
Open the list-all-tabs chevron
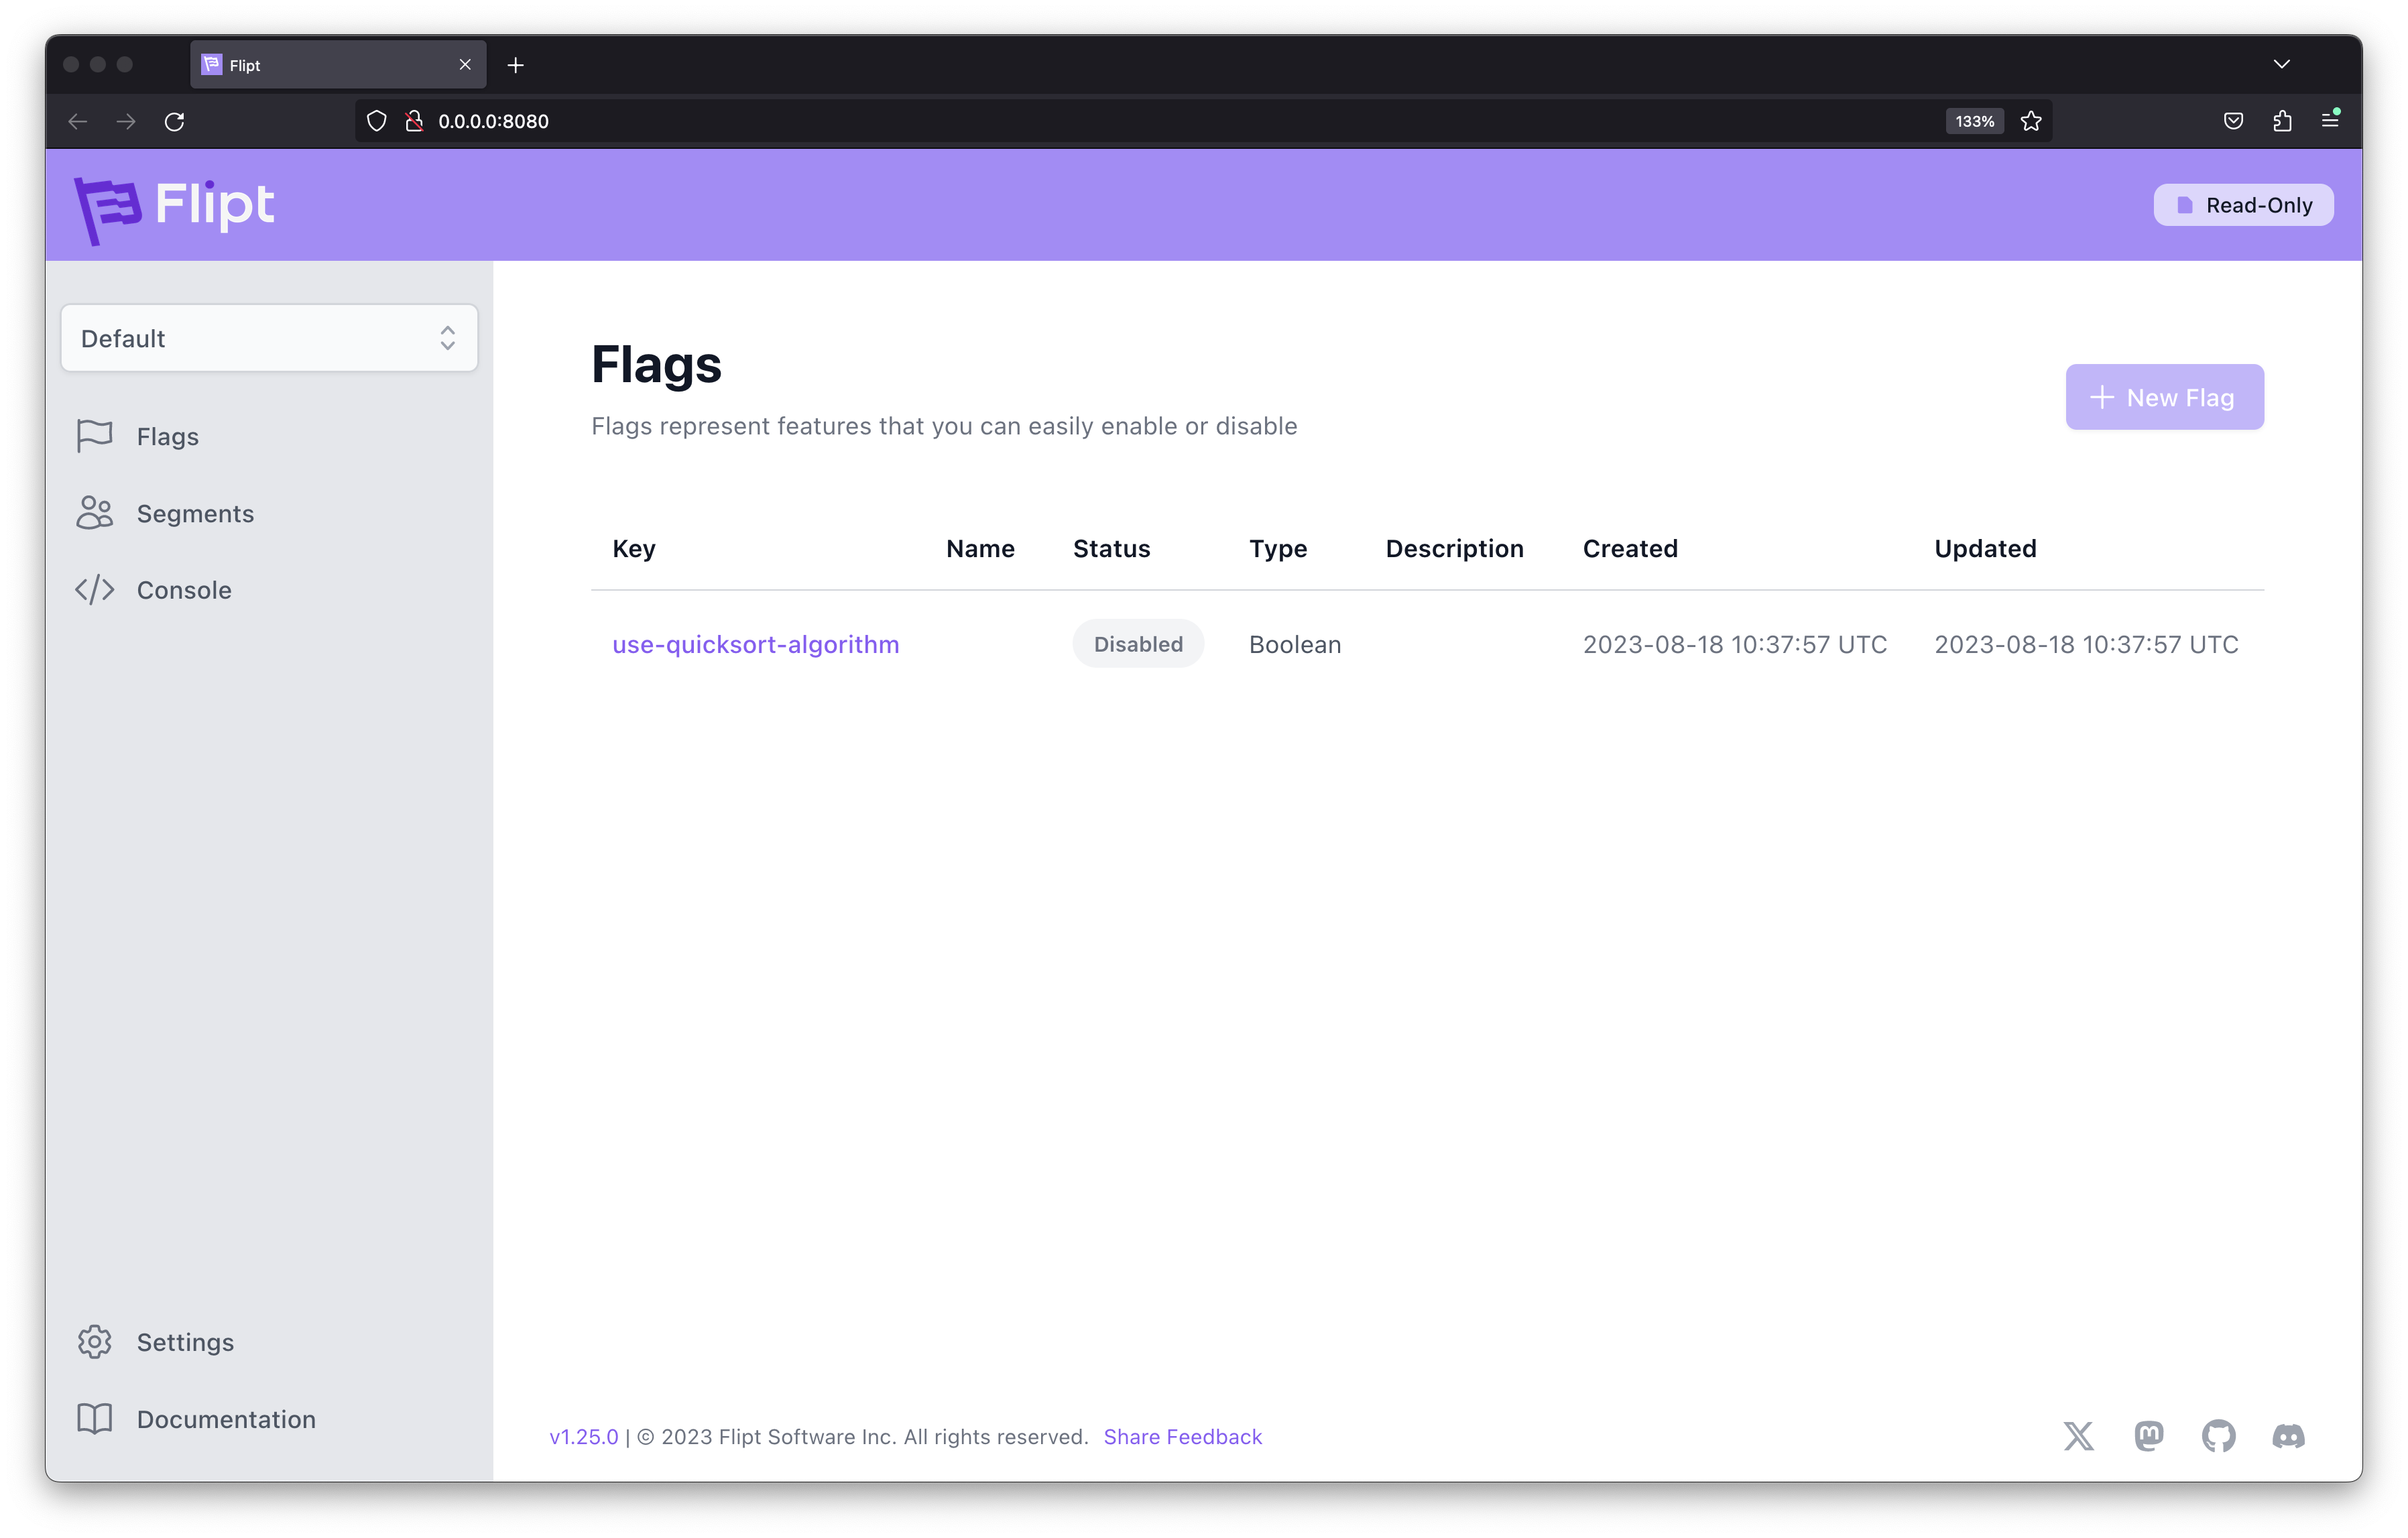point(2281,64)
